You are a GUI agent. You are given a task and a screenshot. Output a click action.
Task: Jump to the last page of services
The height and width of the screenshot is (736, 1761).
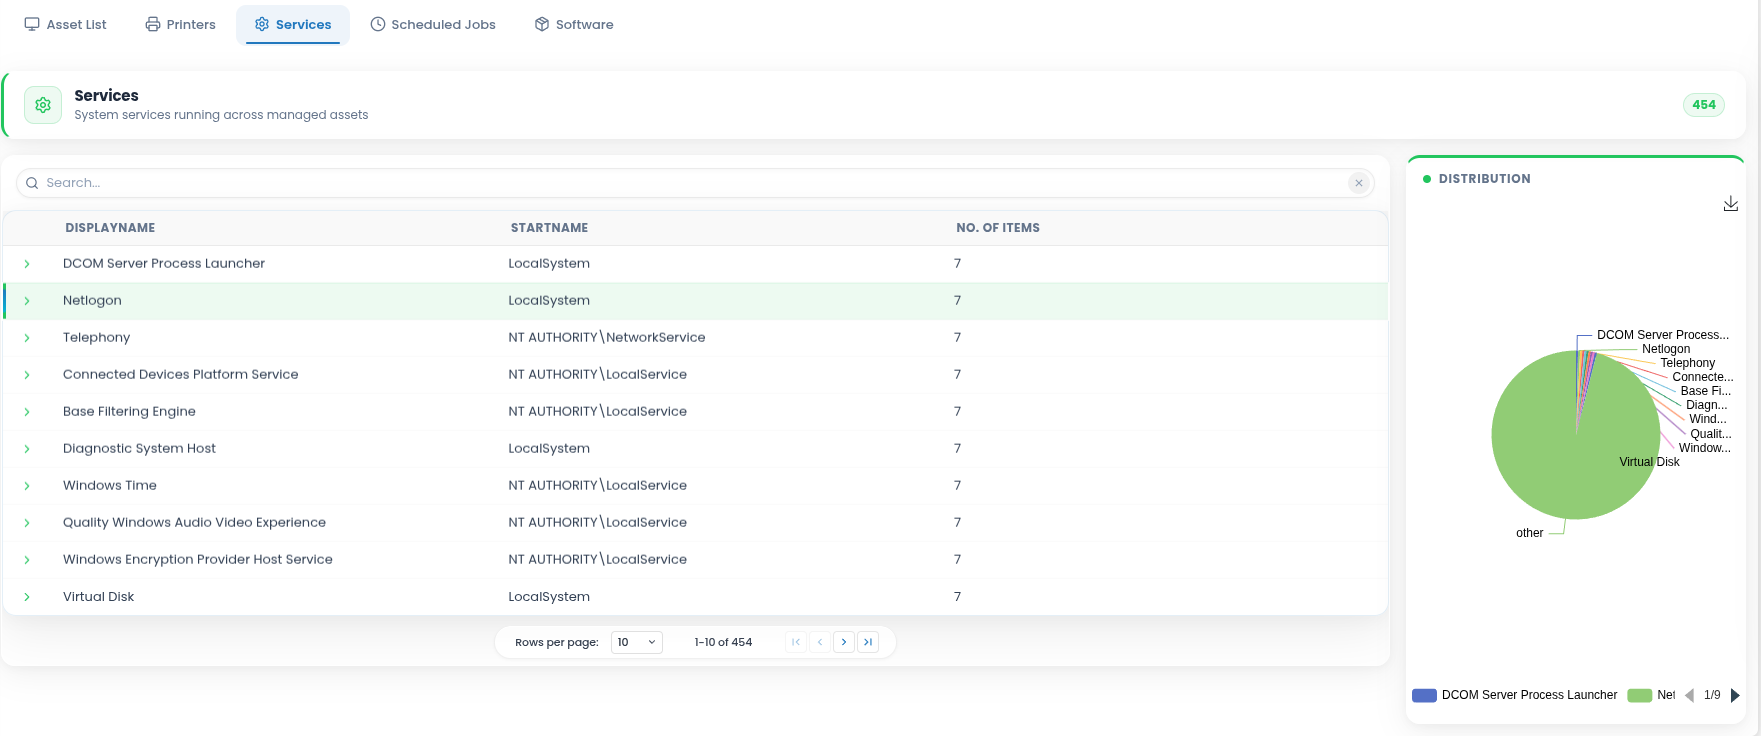868,642
